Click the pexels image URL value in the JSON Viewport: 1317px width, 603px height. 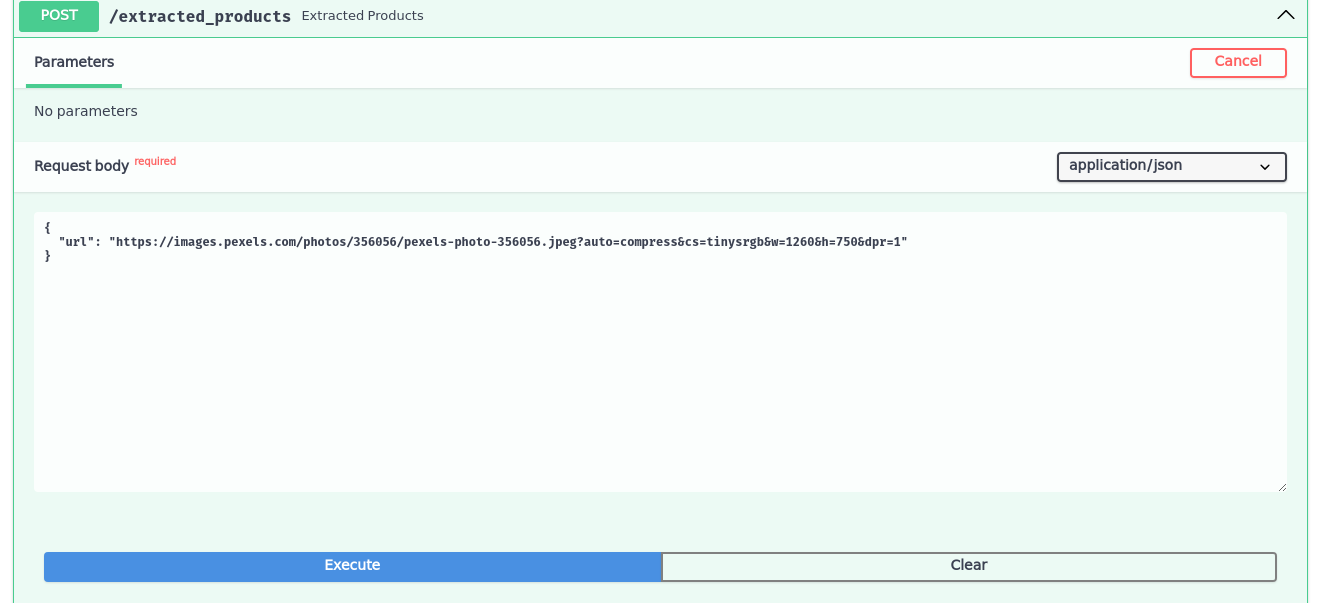click(x=508, y=242)
